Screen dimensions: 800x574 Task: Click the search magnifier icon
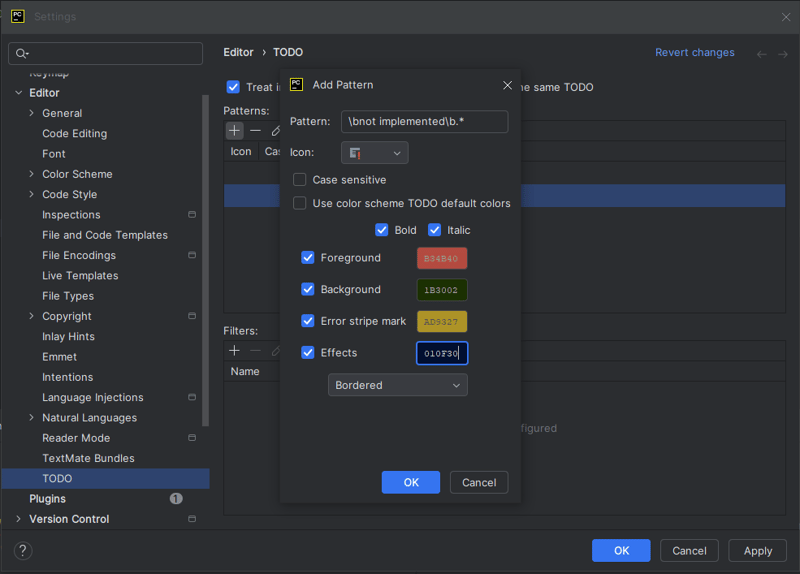[x=22, y=54]
